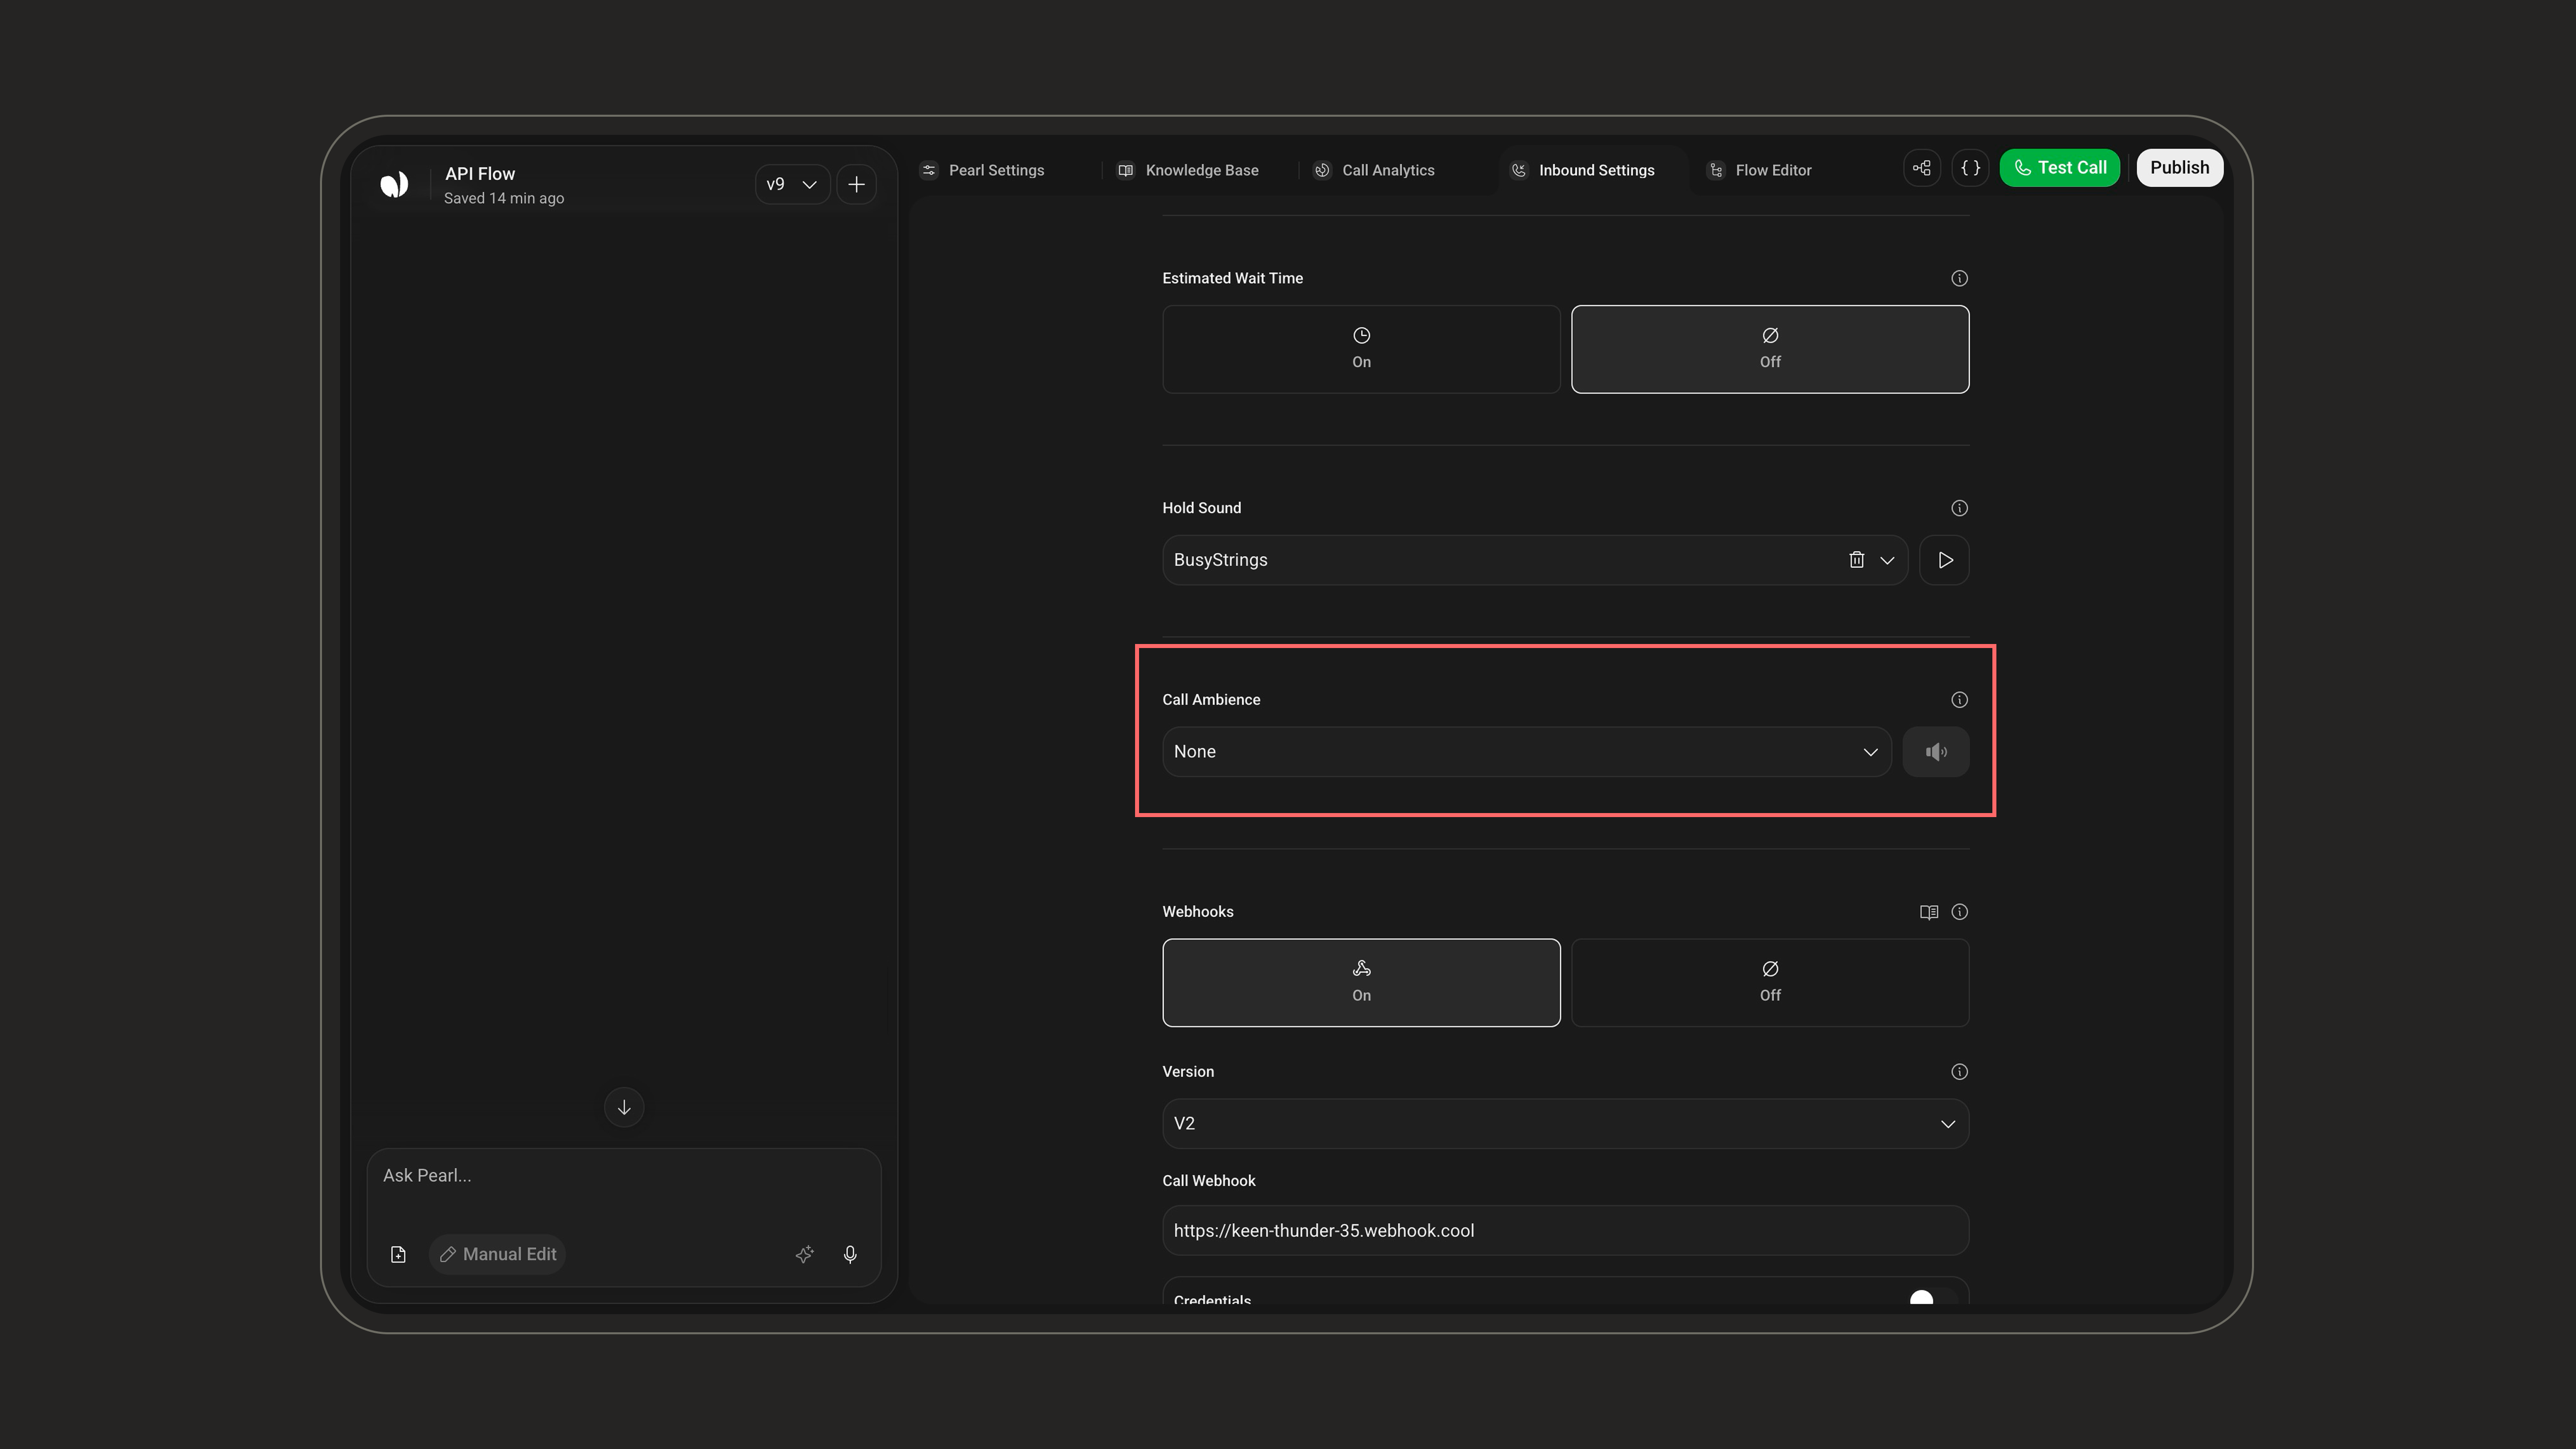Open the v9 version dropdown
Screen dimensions: 2576x1449
pyautogui.click(x=792, y=184)
